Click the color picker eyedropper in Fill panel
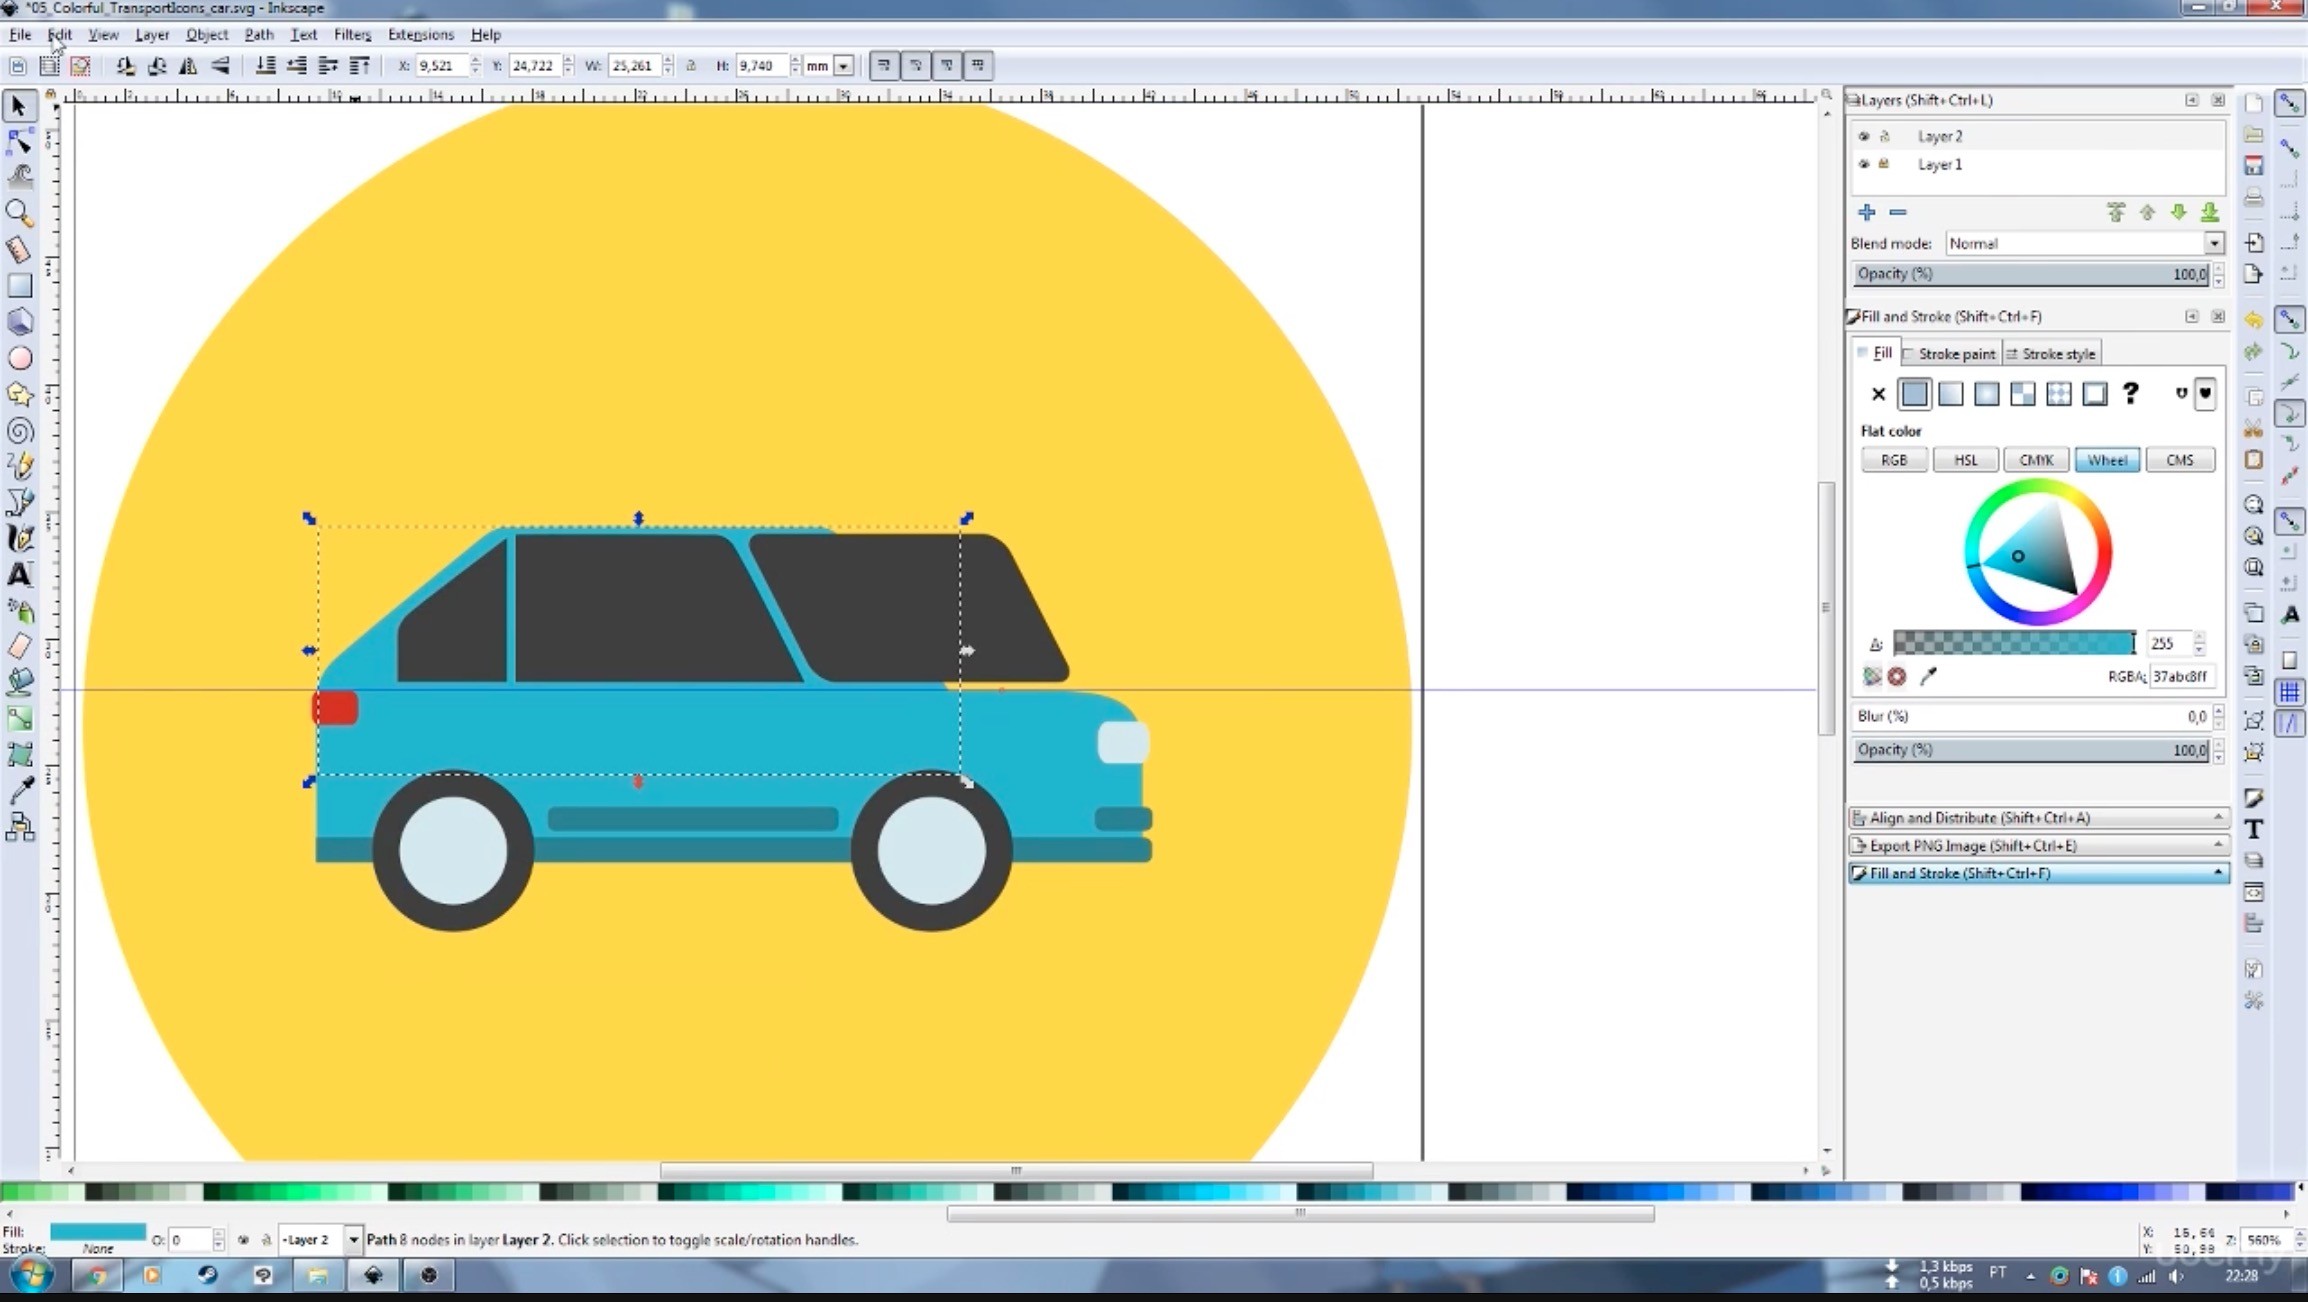 1928,677
